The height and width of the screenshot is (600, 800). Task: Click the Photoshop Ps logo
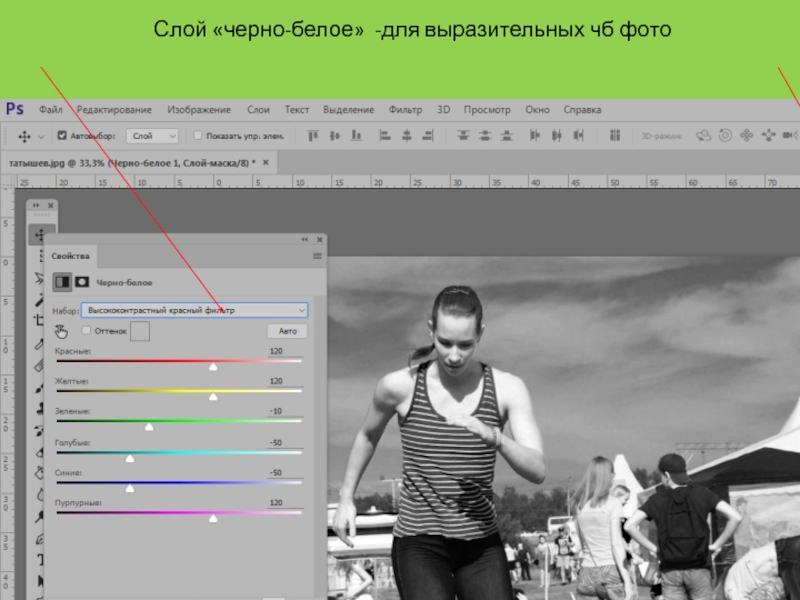[14, 110]
